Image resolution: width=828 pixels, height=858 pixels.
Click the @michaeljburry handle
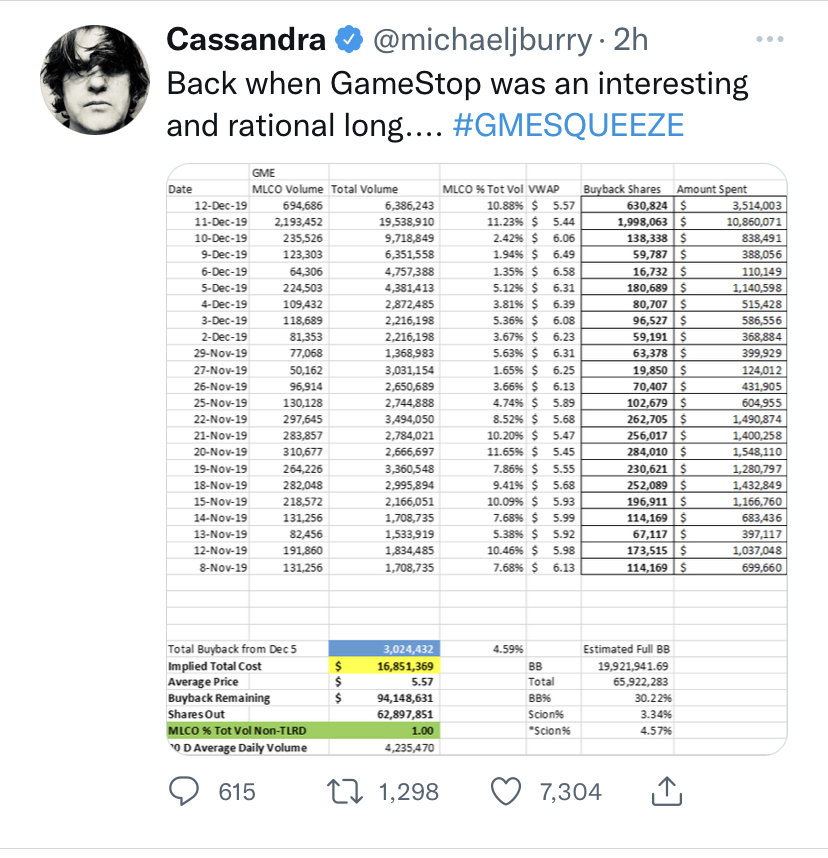tap(484, 40)
